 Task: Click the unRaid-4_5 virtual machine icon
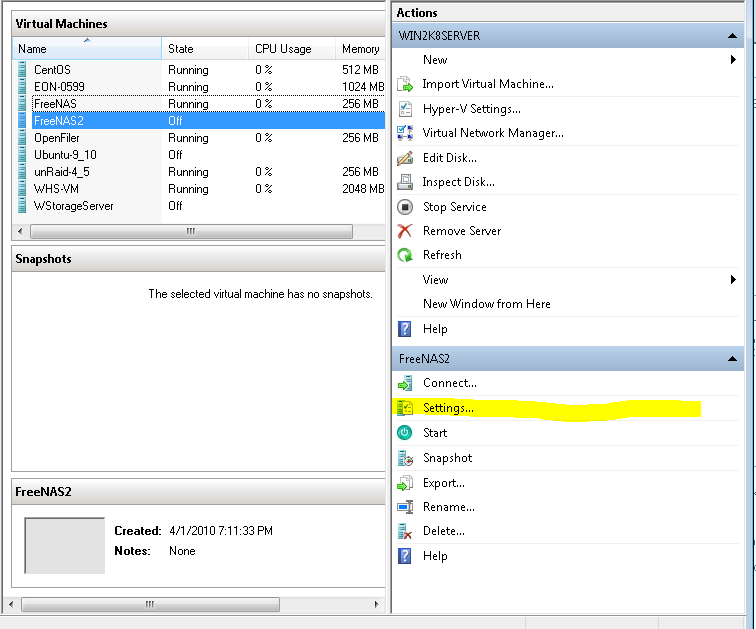[x=22, y=172]
